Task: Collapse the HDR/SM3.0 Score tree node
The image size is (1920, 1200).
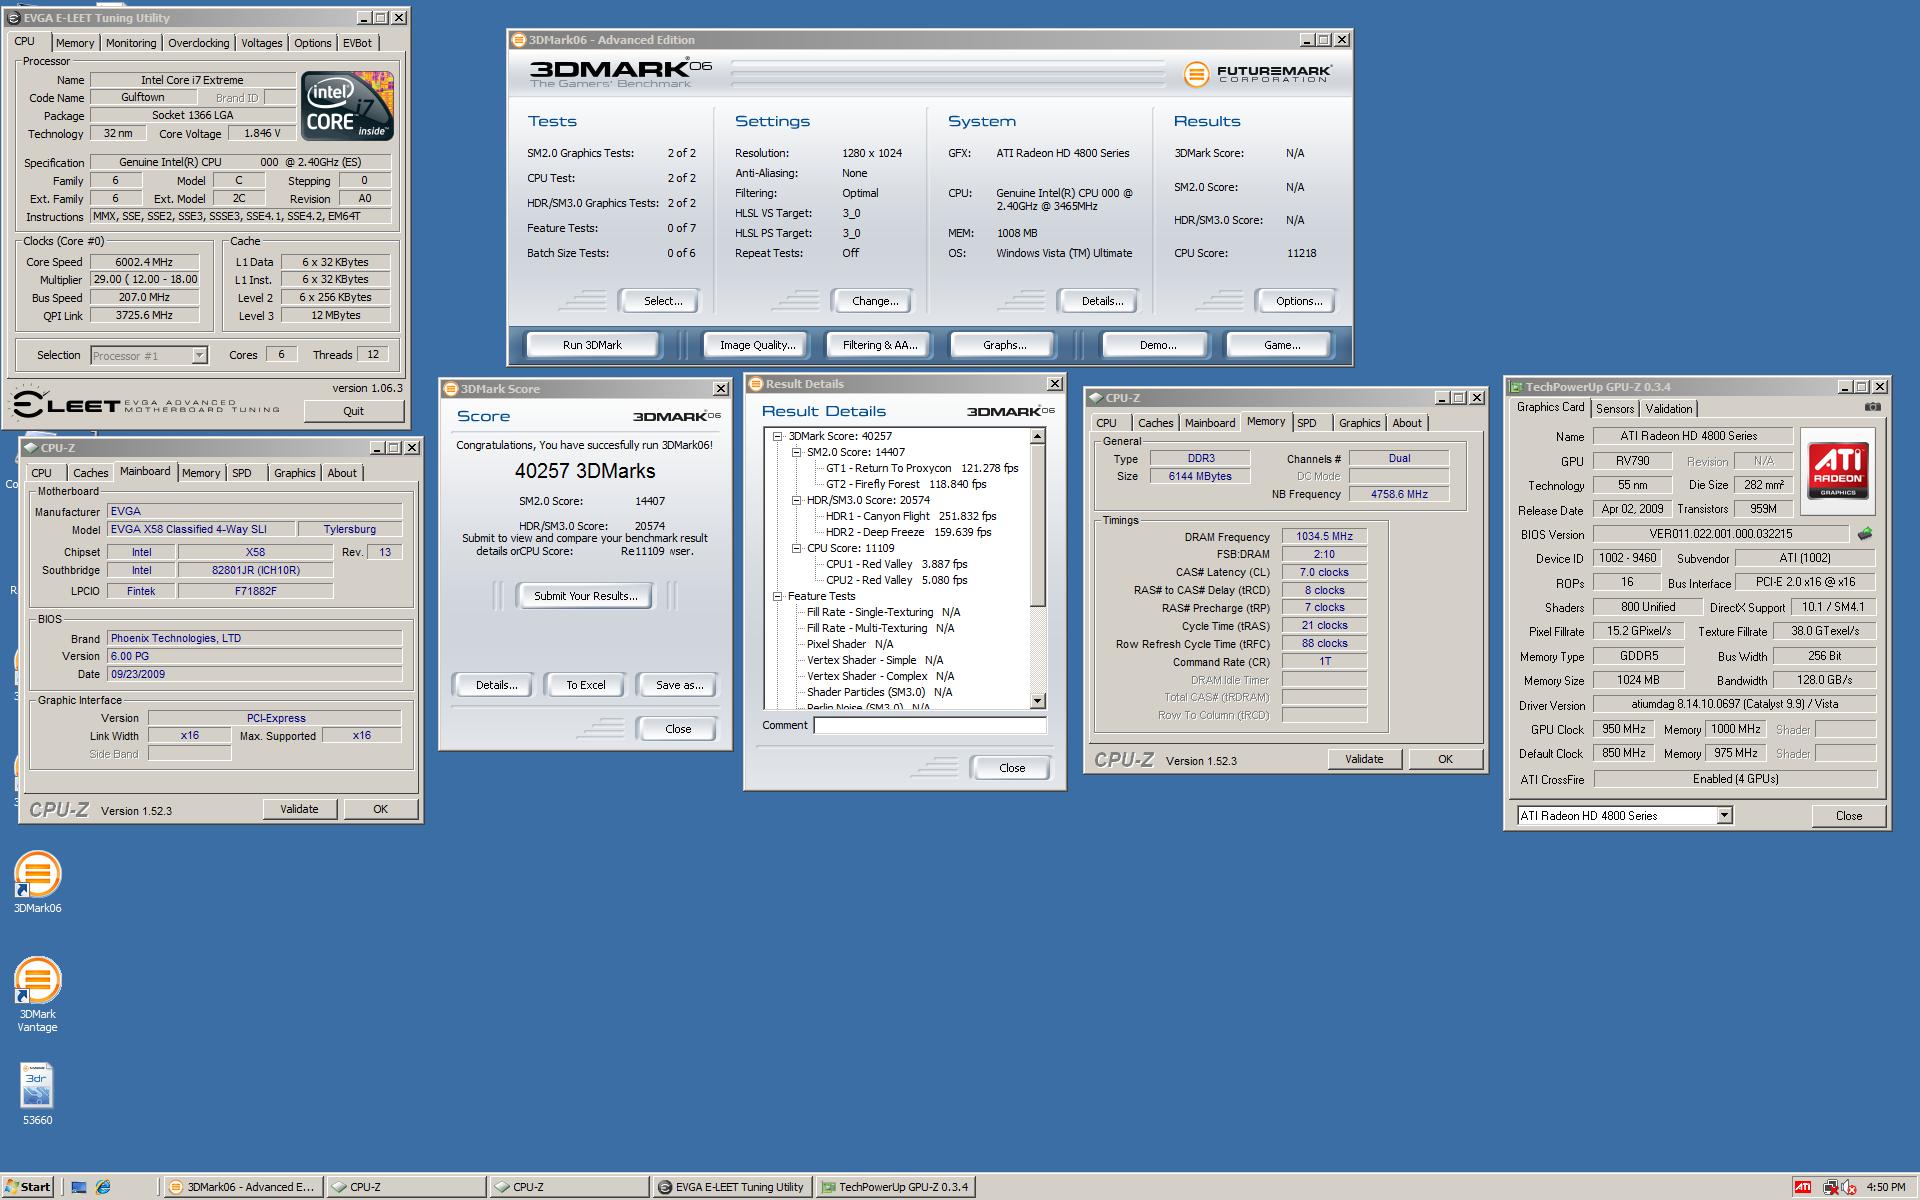Action: [x=797, y=500]
